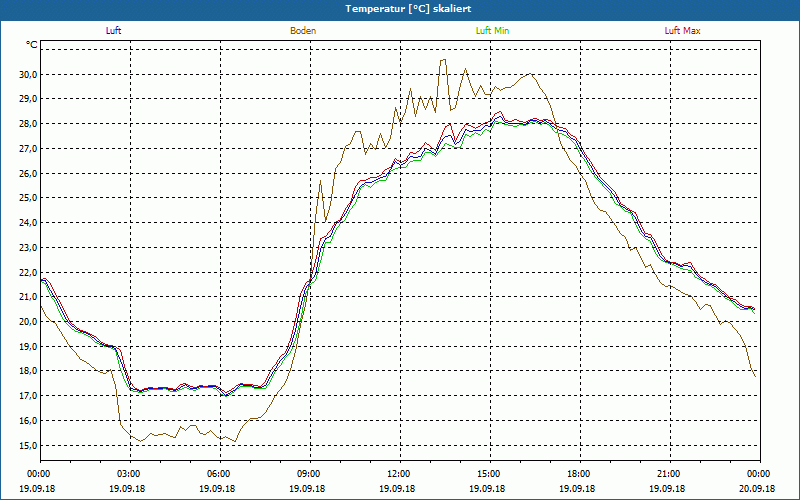
Task: Click the 03:00 time axis label
Action: click(130, 474)
